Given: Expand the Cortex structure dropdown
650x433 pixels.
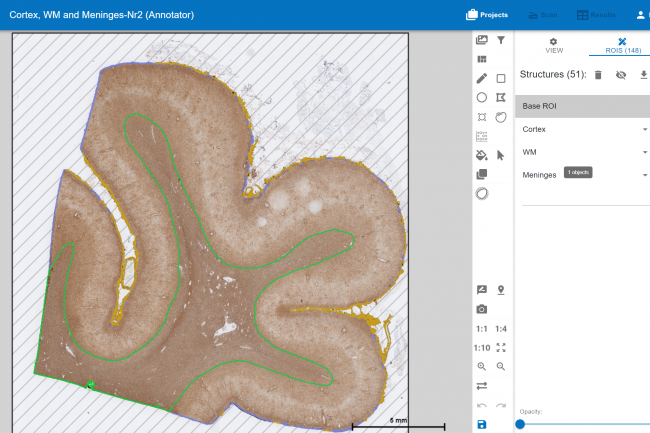Looking at the screenshot, I should click(644, 129).
